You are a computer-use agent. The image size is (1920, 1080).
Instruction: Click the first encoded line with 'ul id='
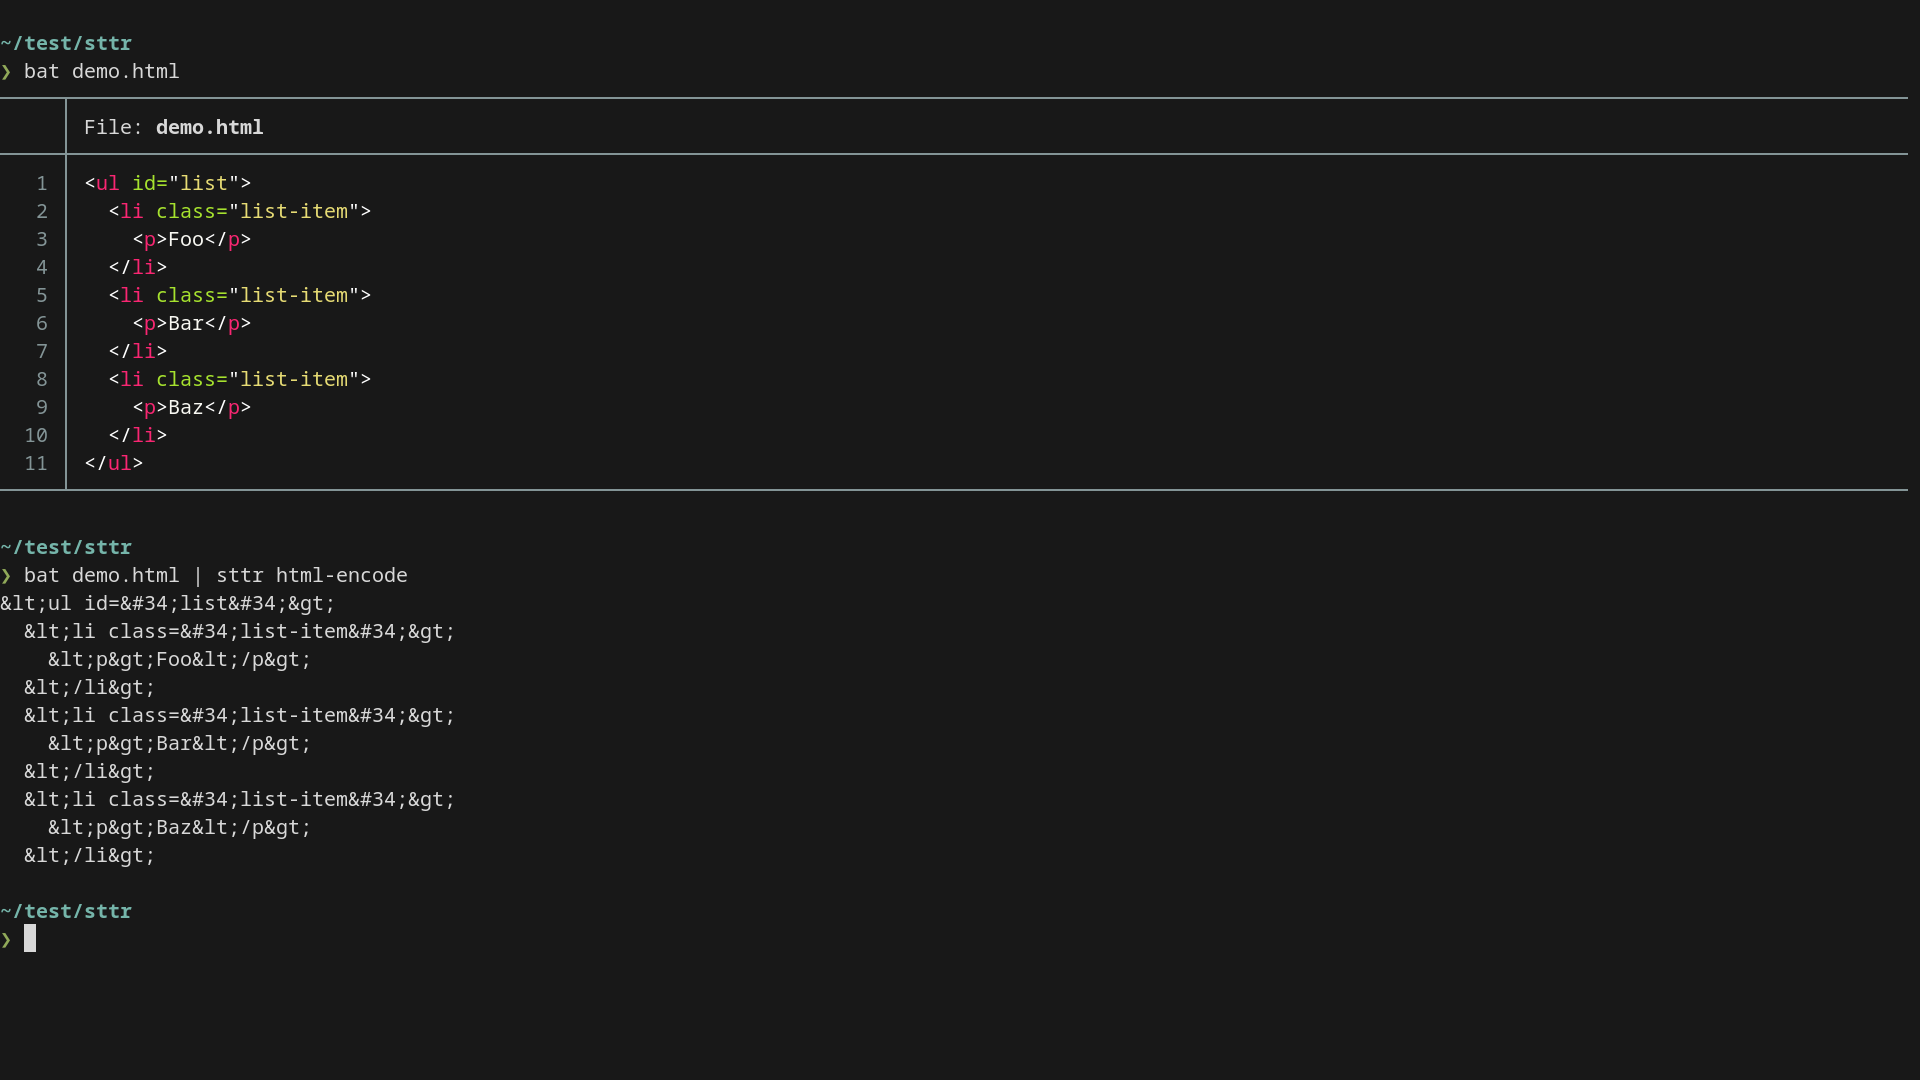pos(168,604)
